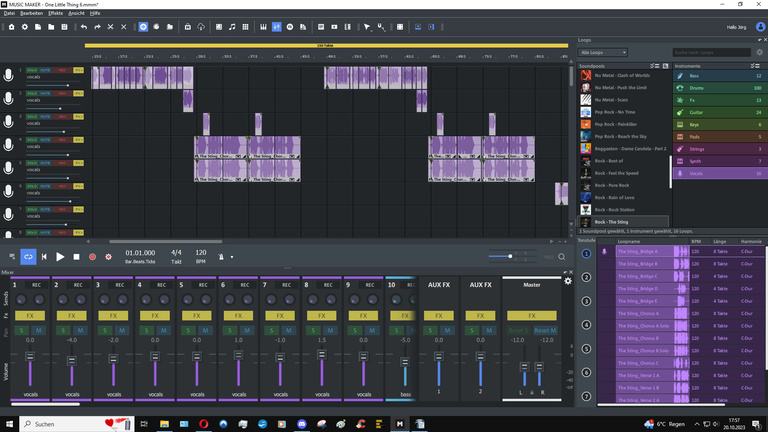Open the Bearbeiten menu
Screen dimensions: 768x432
[x=32, y=13]
